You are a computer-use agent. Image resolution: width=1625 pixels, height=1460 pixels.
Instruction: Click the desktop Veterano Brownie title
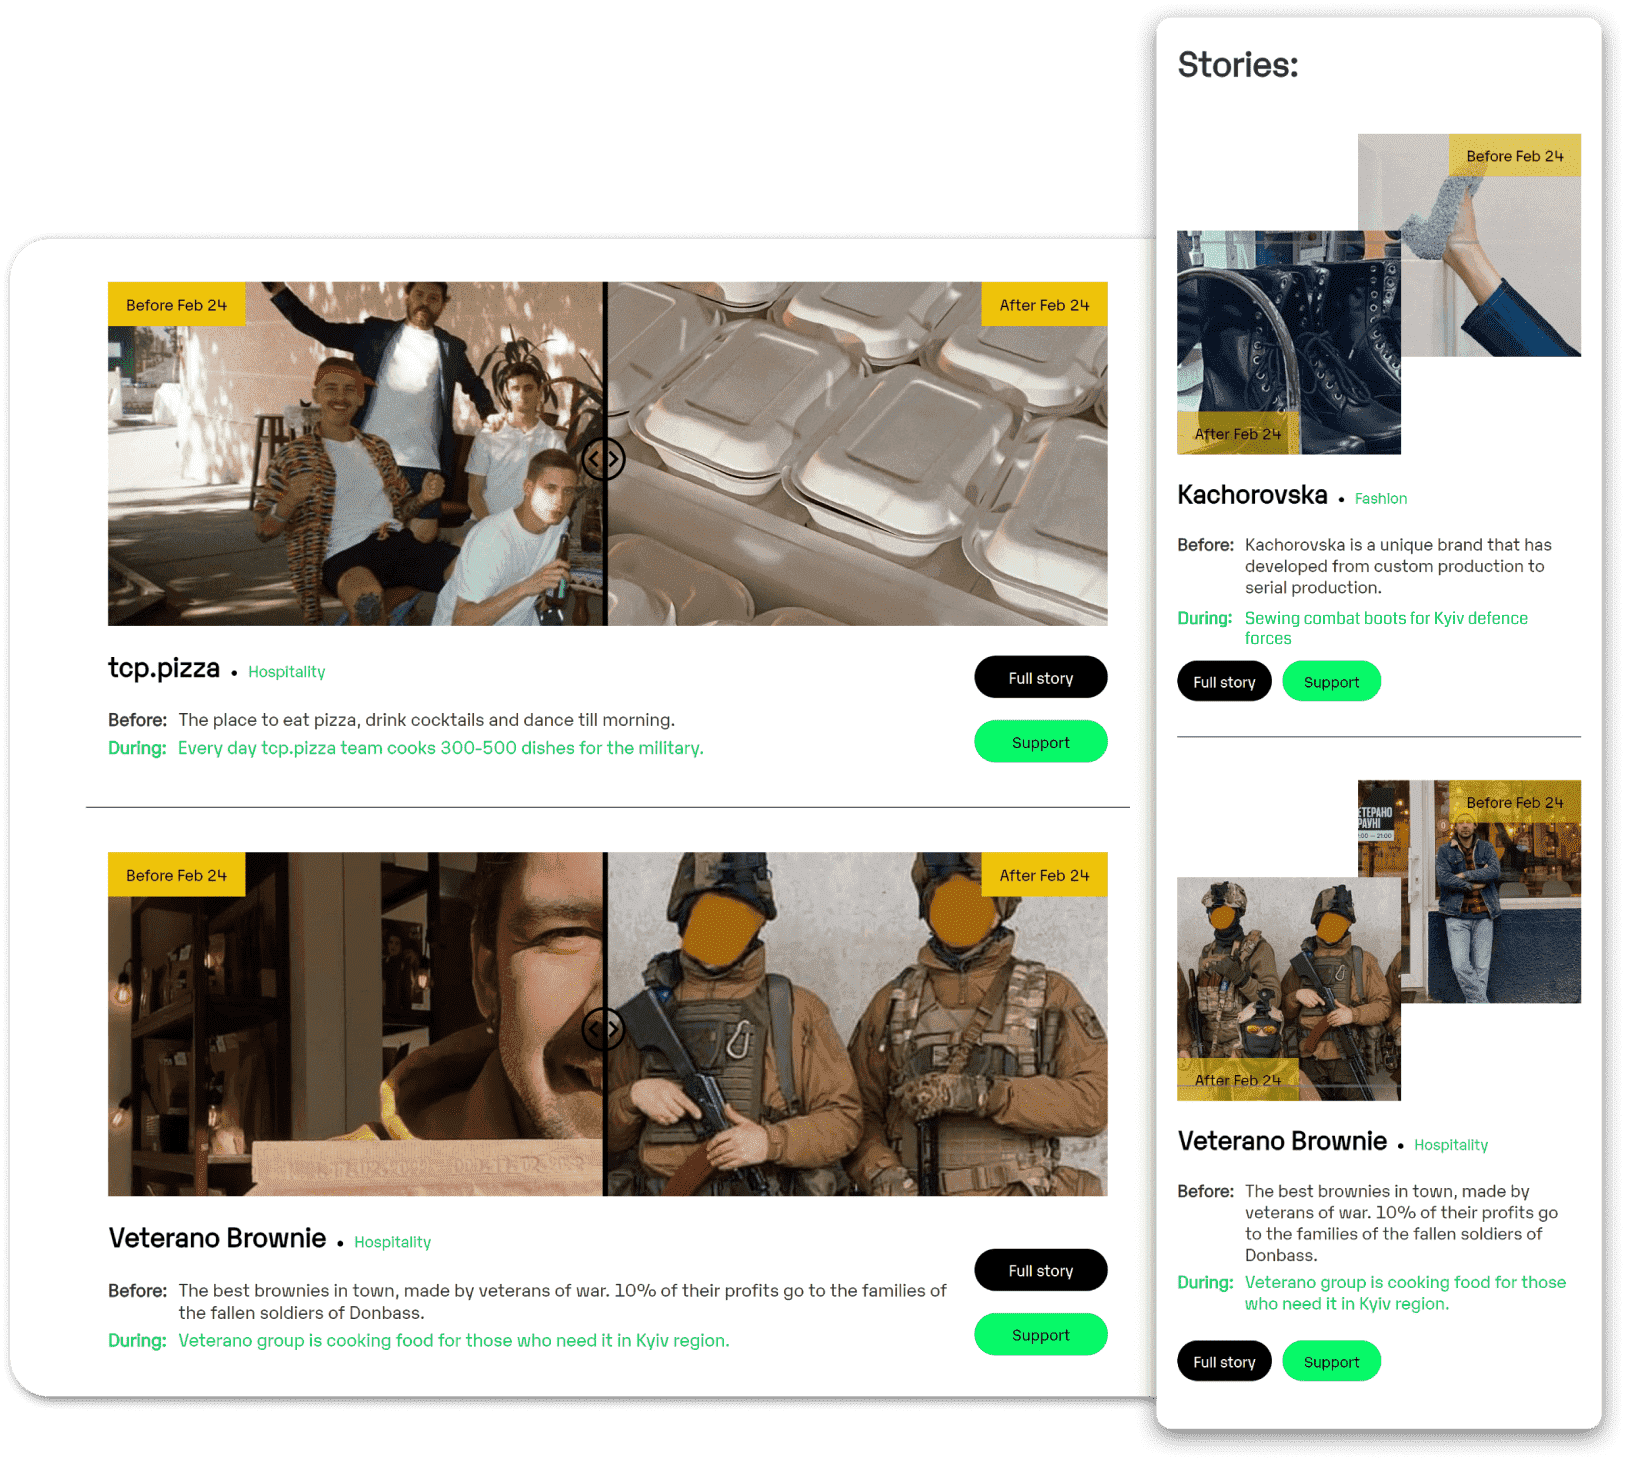(x=217, y=1238)
